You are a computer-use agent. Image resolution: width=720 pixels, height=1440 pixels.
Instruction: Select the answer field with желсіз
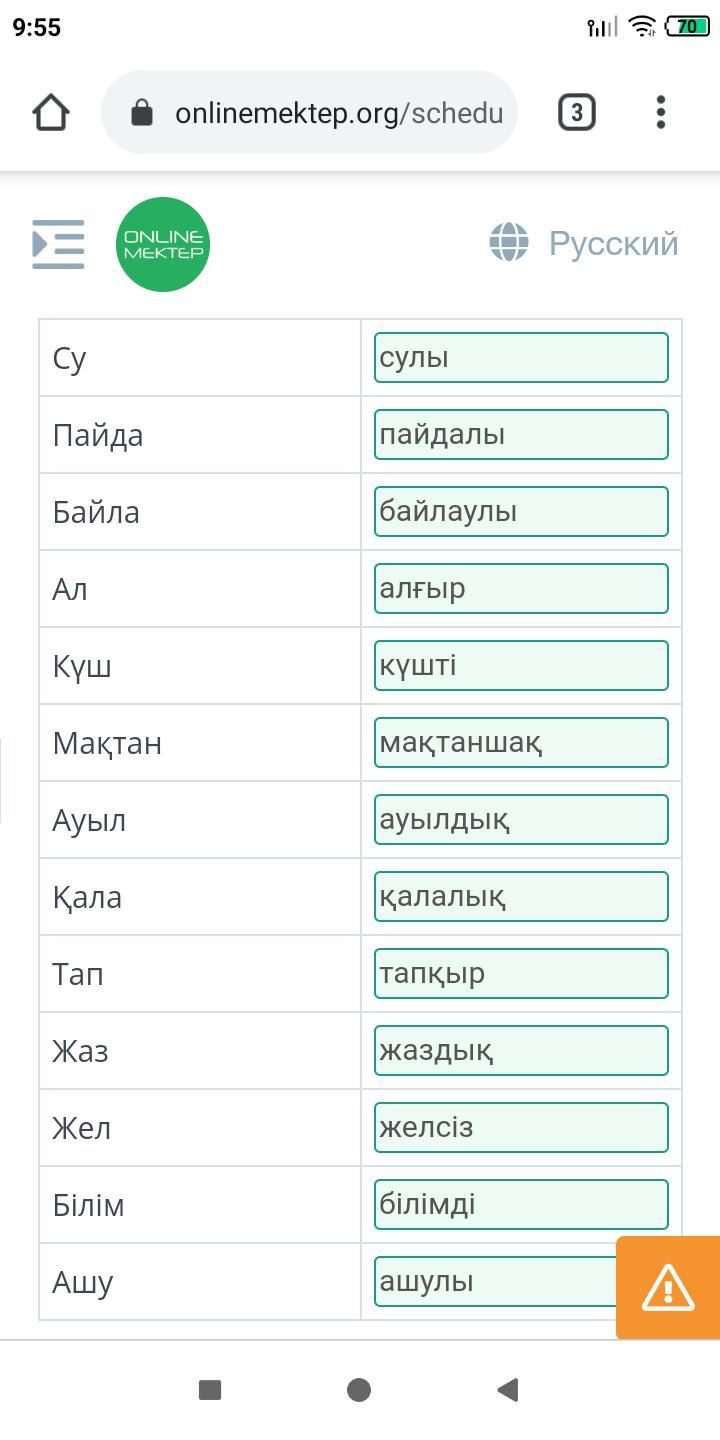(521, 1128)
